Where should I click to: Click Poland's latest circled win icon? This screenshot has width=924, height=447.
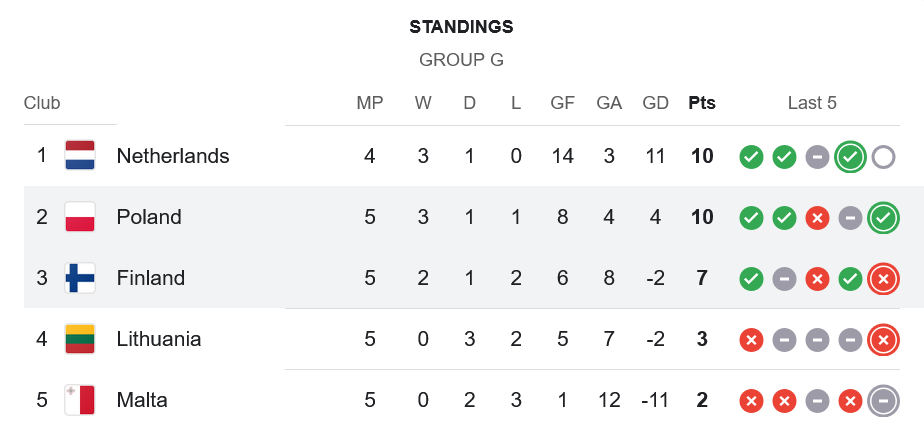pyautogui.click(x=883, y=218)
